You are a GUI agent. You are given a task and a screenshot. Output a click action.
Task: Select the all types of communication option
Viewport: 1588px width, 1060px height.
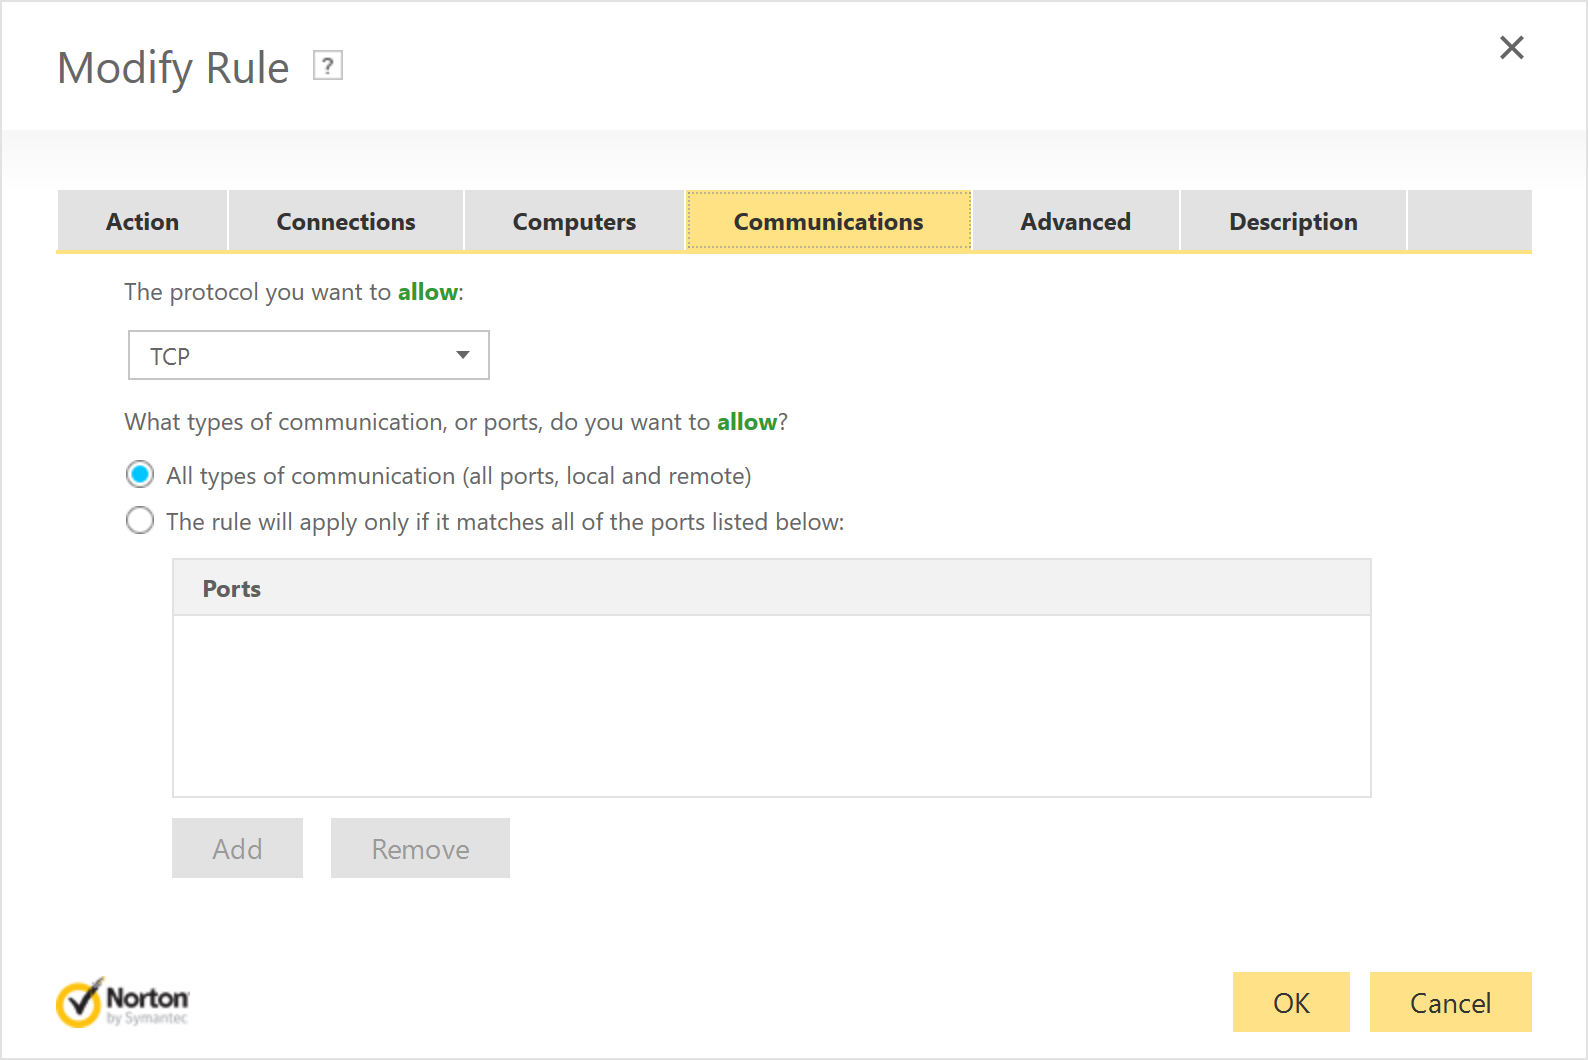click(140, 475)
